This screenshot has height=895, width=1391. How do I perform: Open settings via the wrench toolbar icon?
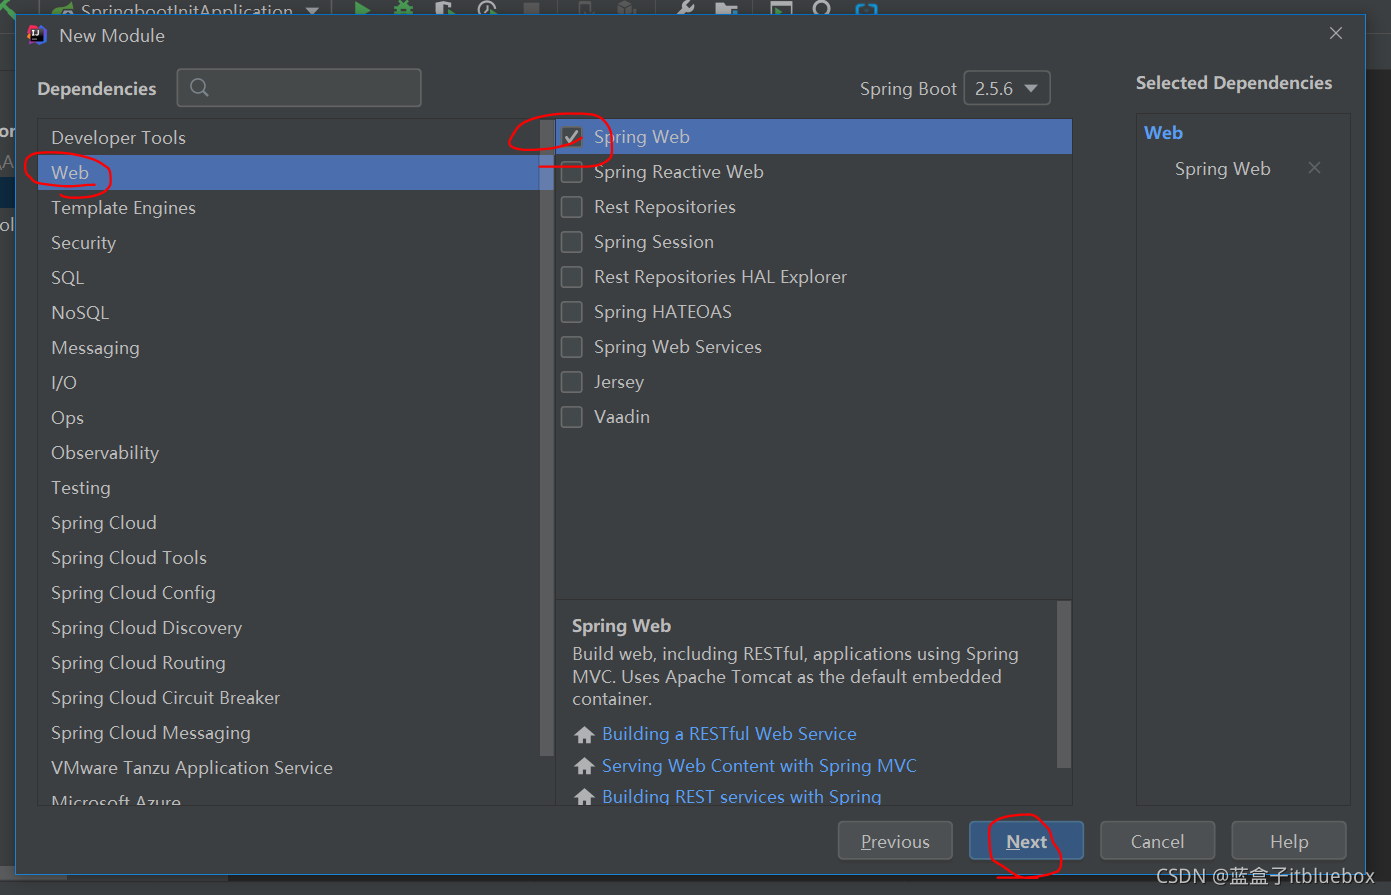[x=685, y=9]
